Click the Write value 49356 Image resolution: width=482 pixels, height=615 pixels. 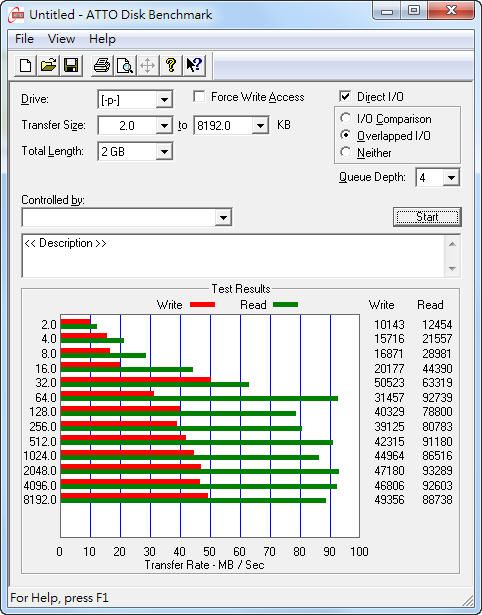389,500
